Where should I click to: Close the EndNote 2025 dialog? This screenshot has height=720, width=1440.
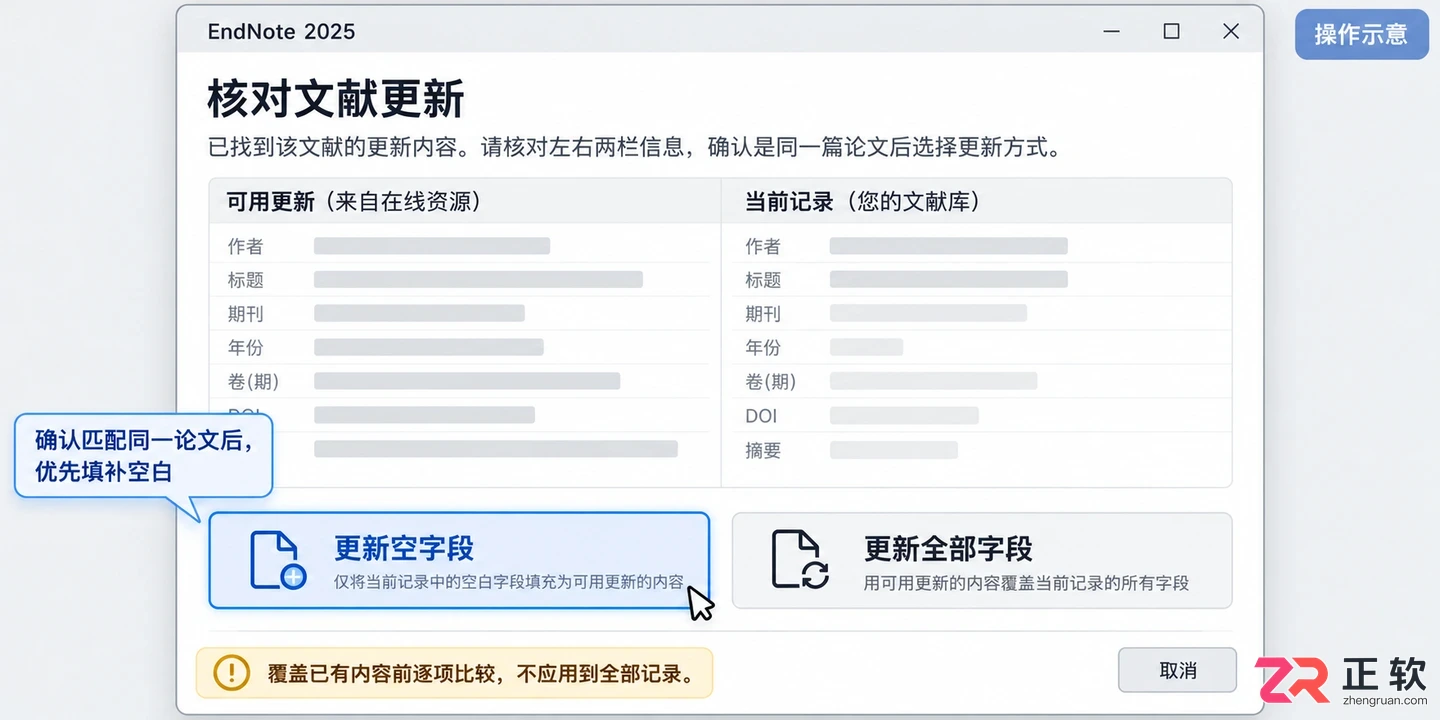pos(1231,32)
